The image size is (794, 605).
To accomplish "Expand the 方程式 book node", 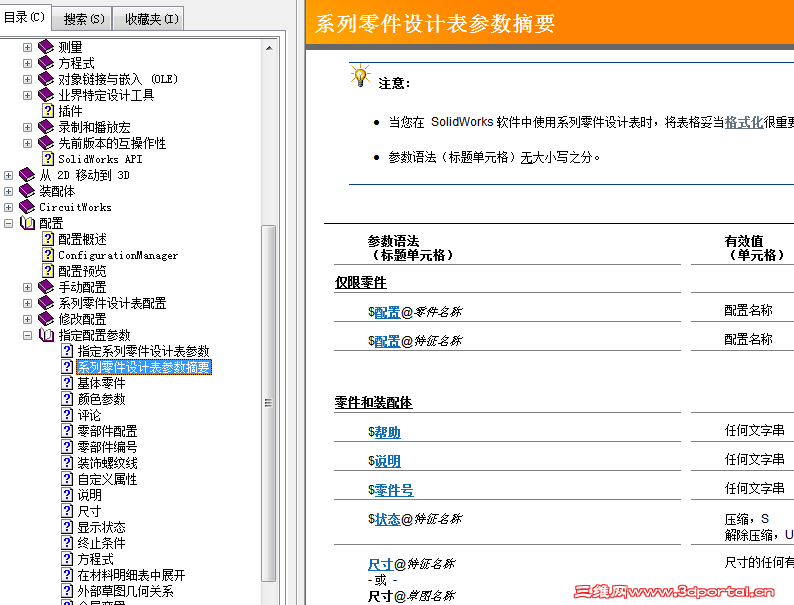I will pyautogui.click(x=27, y=63).
